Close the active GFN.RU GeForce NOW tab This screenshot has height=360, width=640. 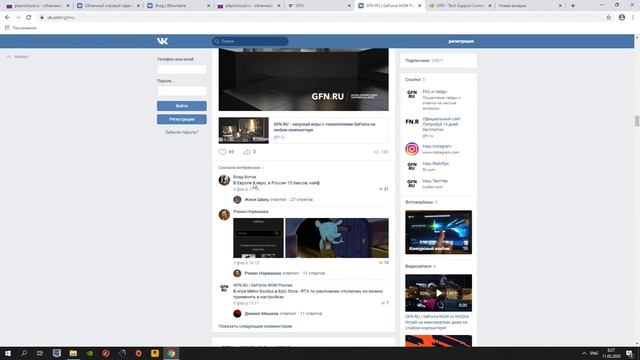[x=419, y=6]
